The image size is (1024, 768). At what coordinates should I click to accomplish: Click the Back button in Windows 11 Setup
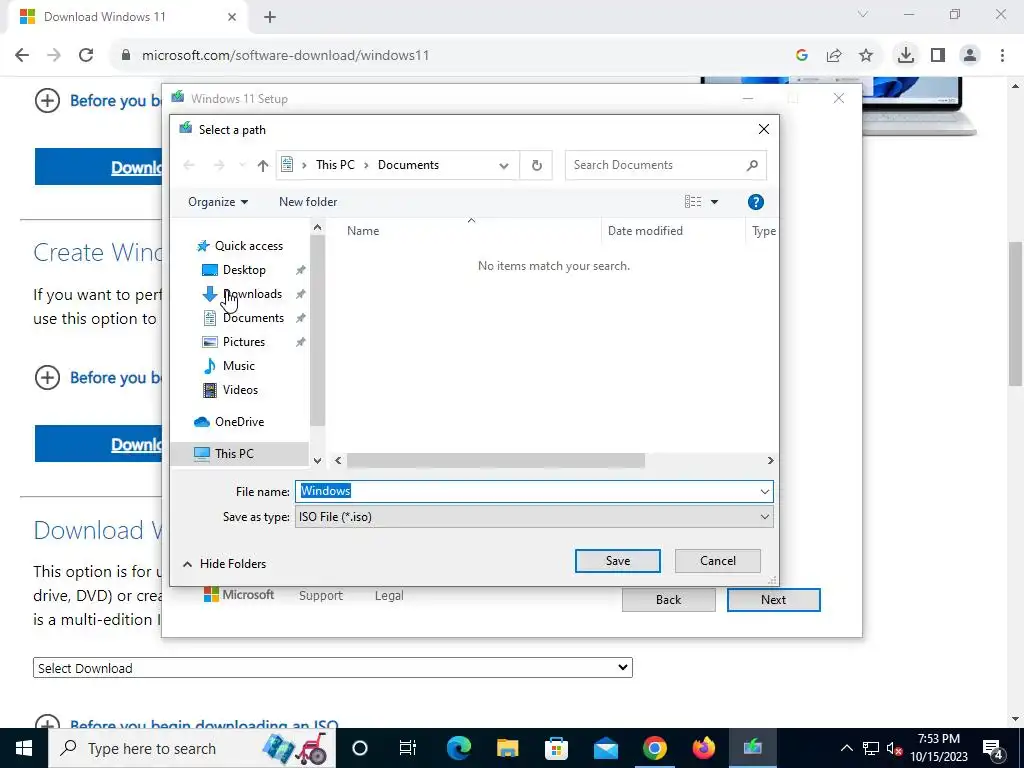click(x=668, y=600)
